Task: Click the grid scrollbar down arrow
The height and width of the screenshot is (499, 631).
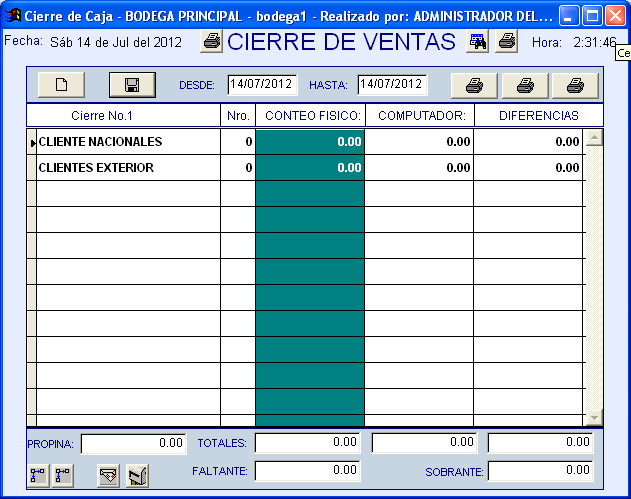Action: 594,417
